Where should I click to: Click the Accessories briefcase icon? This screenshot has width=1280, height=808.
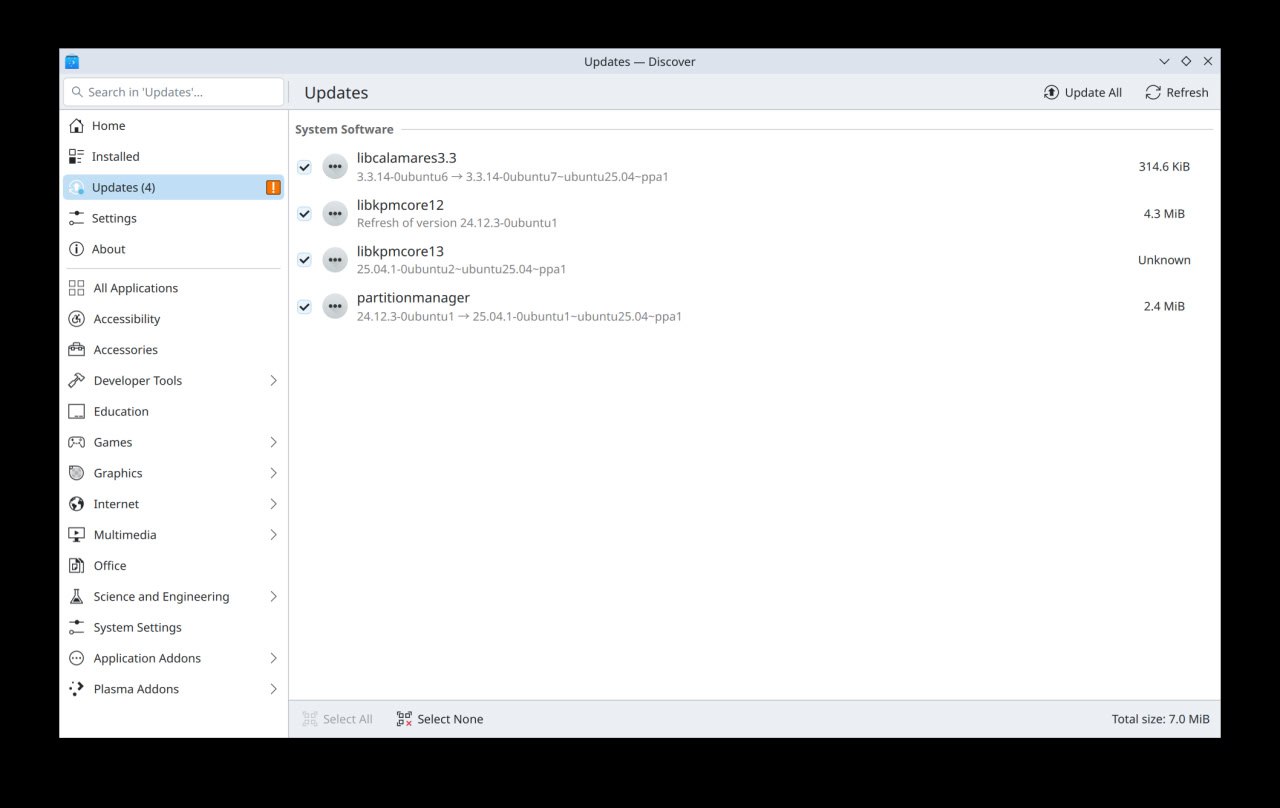[76, 350]
